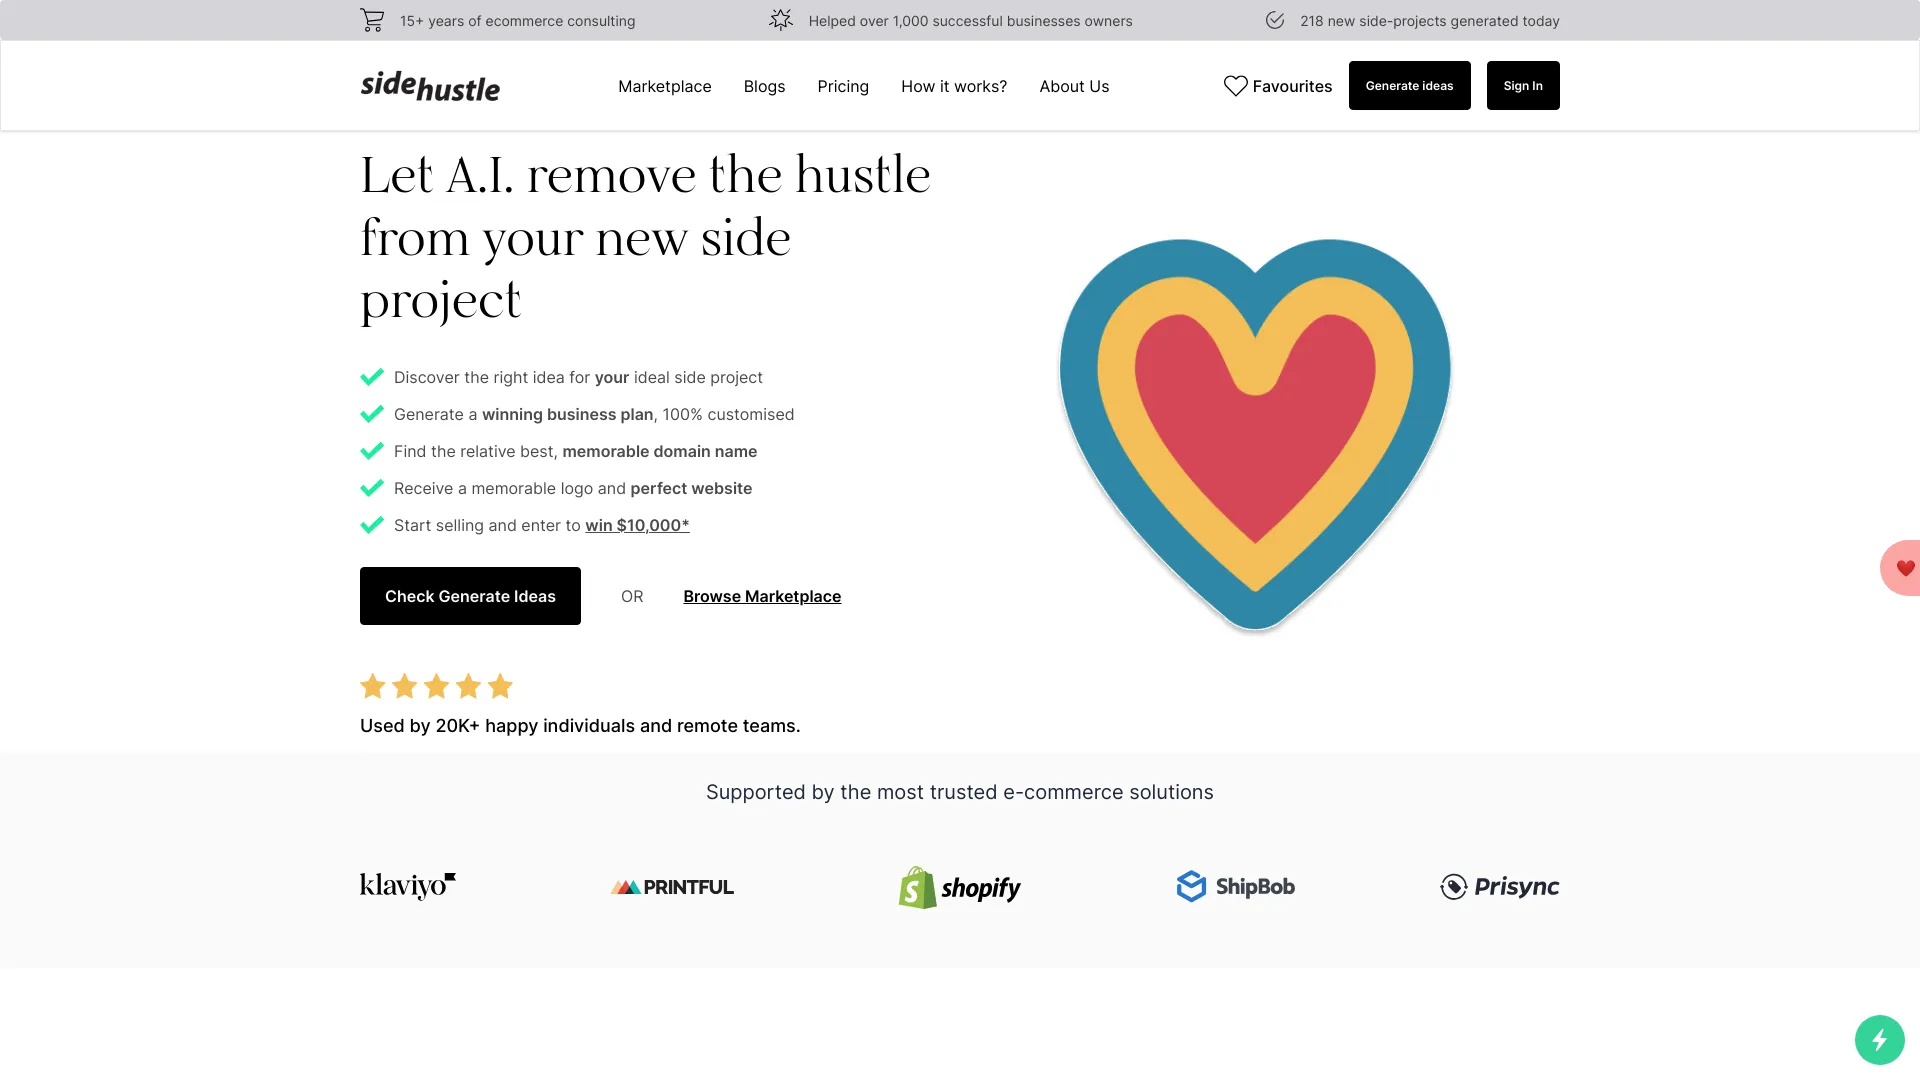Open the Browse Marketplace link
This screenshot has width=1920, height=1080.
click(x=762, y=596)
